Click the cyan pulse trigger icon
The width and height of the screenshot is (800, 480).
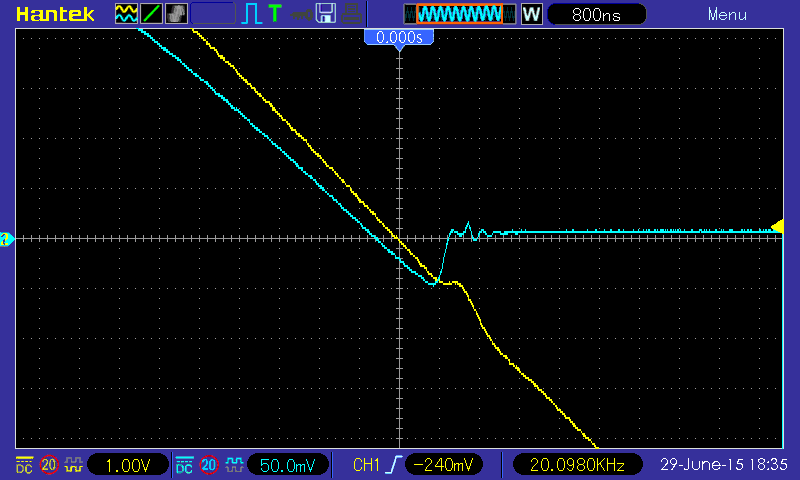click(x=251, y=14)
